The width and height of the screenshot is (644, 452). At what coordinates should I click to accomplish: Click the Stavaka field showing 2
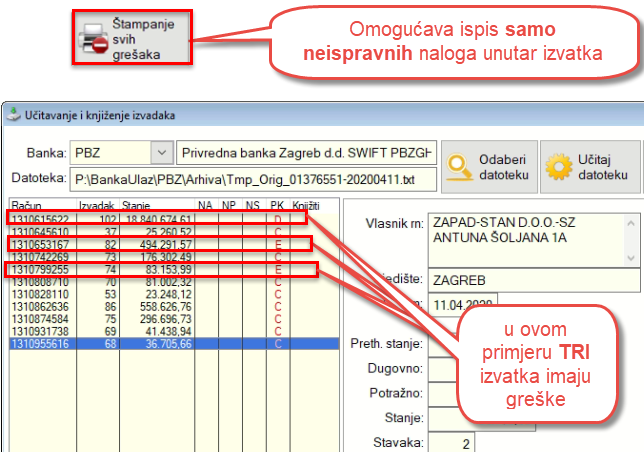(451, 441)
